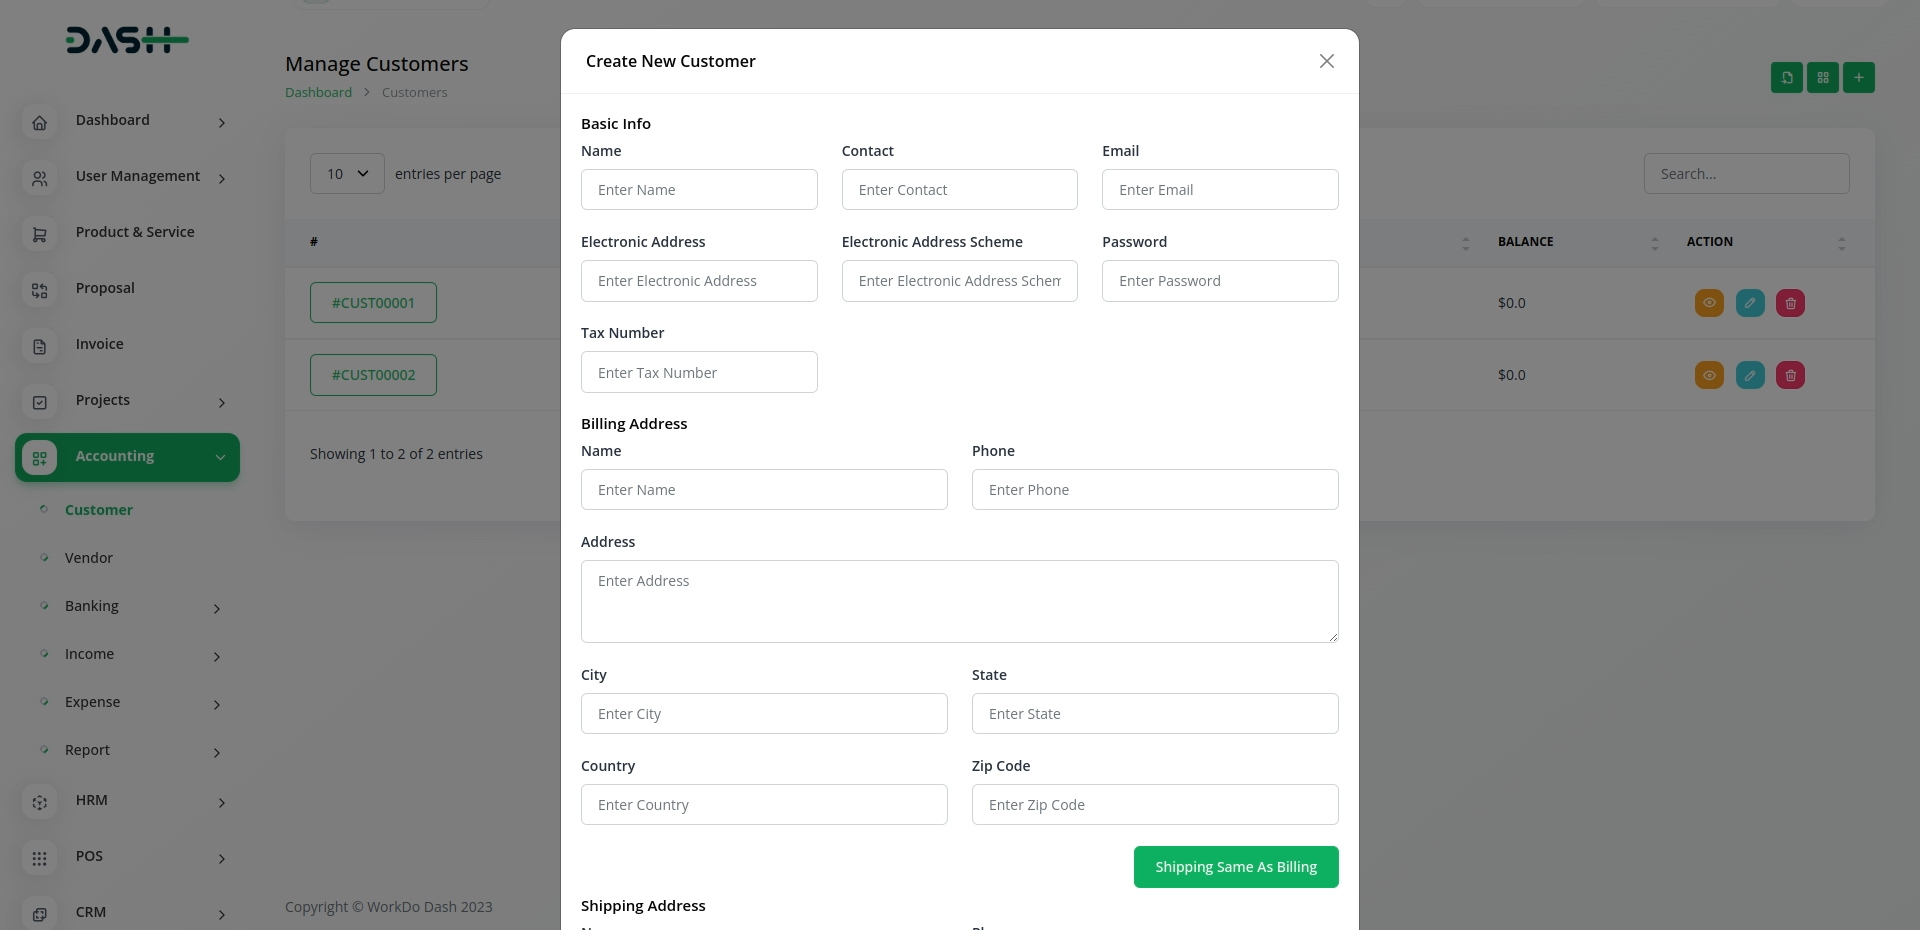Click the green plus create icon

tap(1858, 77)
